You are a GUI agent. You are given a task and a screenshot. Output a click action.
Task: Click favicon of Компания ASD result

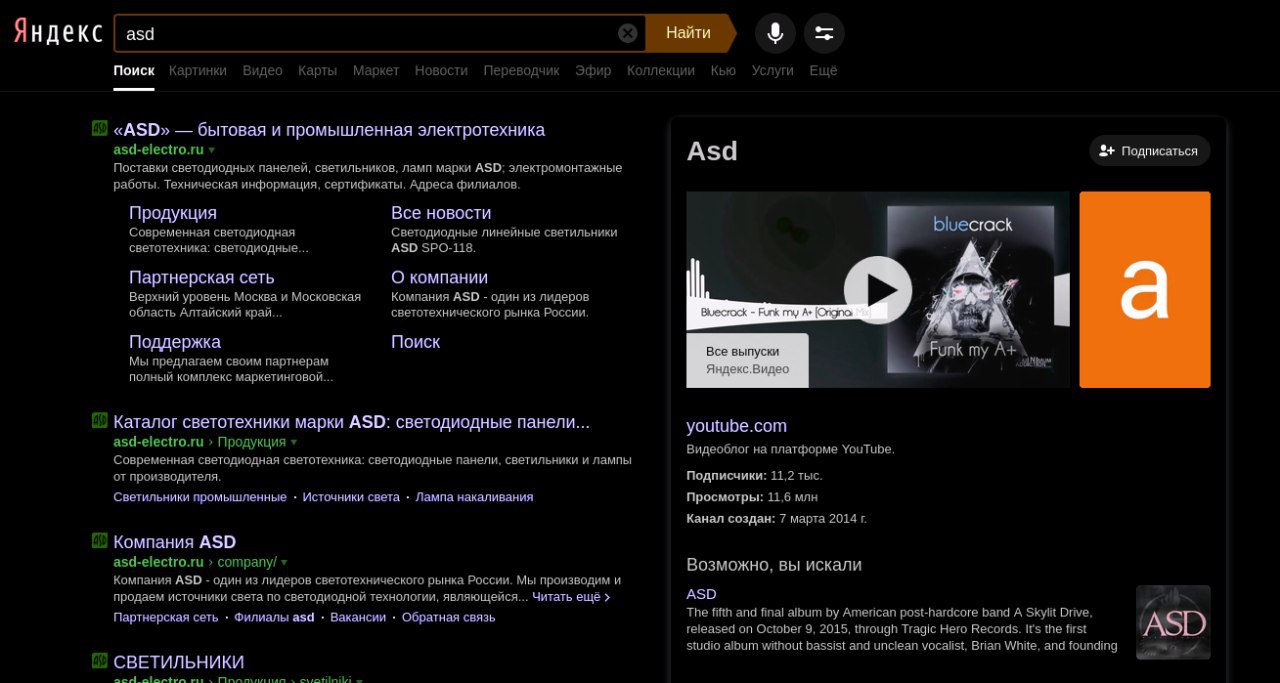(x=99, y=540)
